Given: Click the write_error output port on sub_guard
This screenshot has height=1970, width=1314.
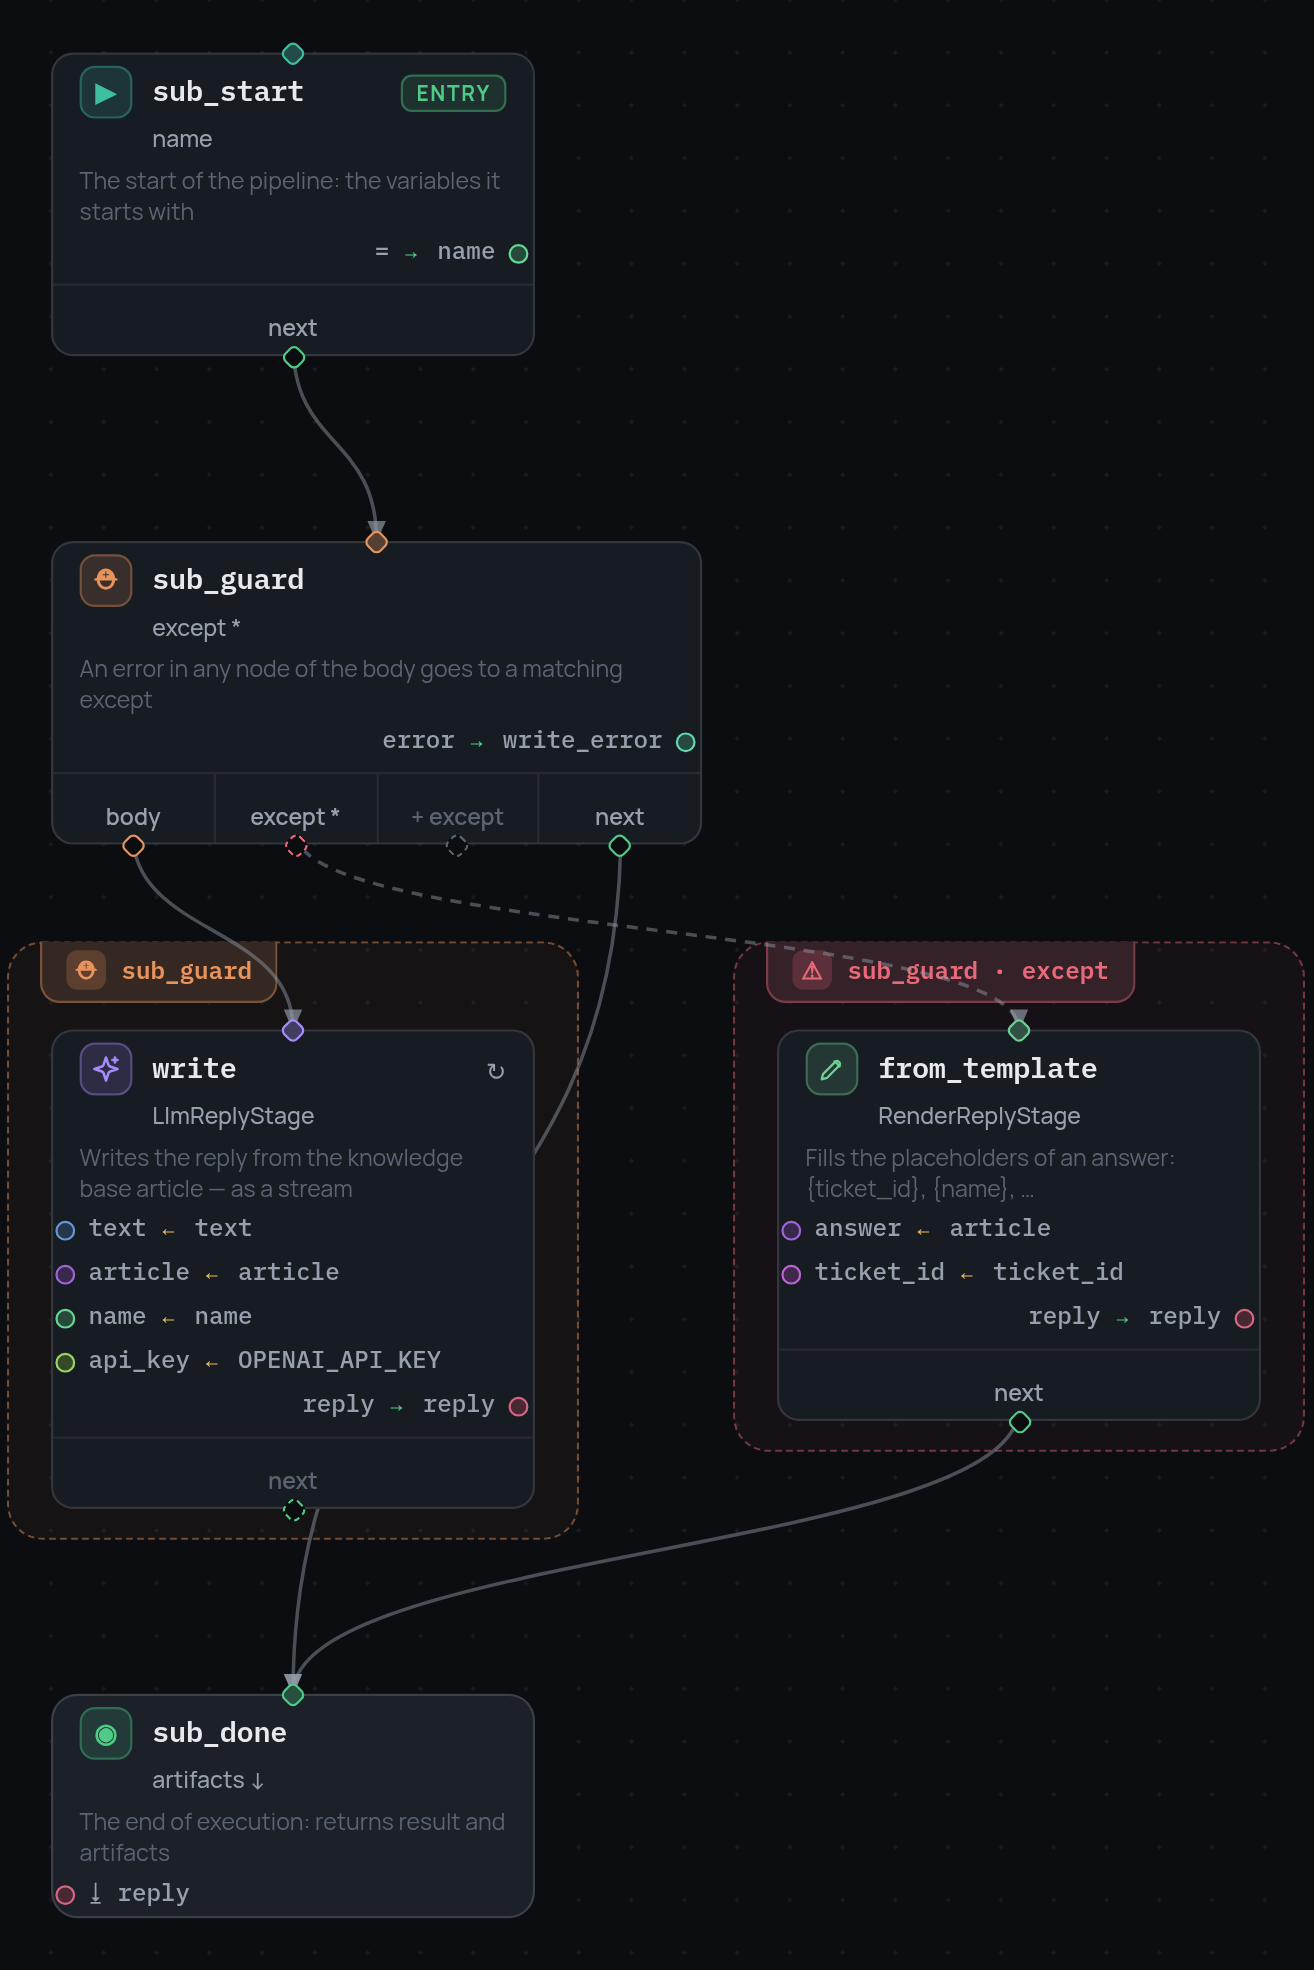Looking at the screenshot, I should (686, 742).
